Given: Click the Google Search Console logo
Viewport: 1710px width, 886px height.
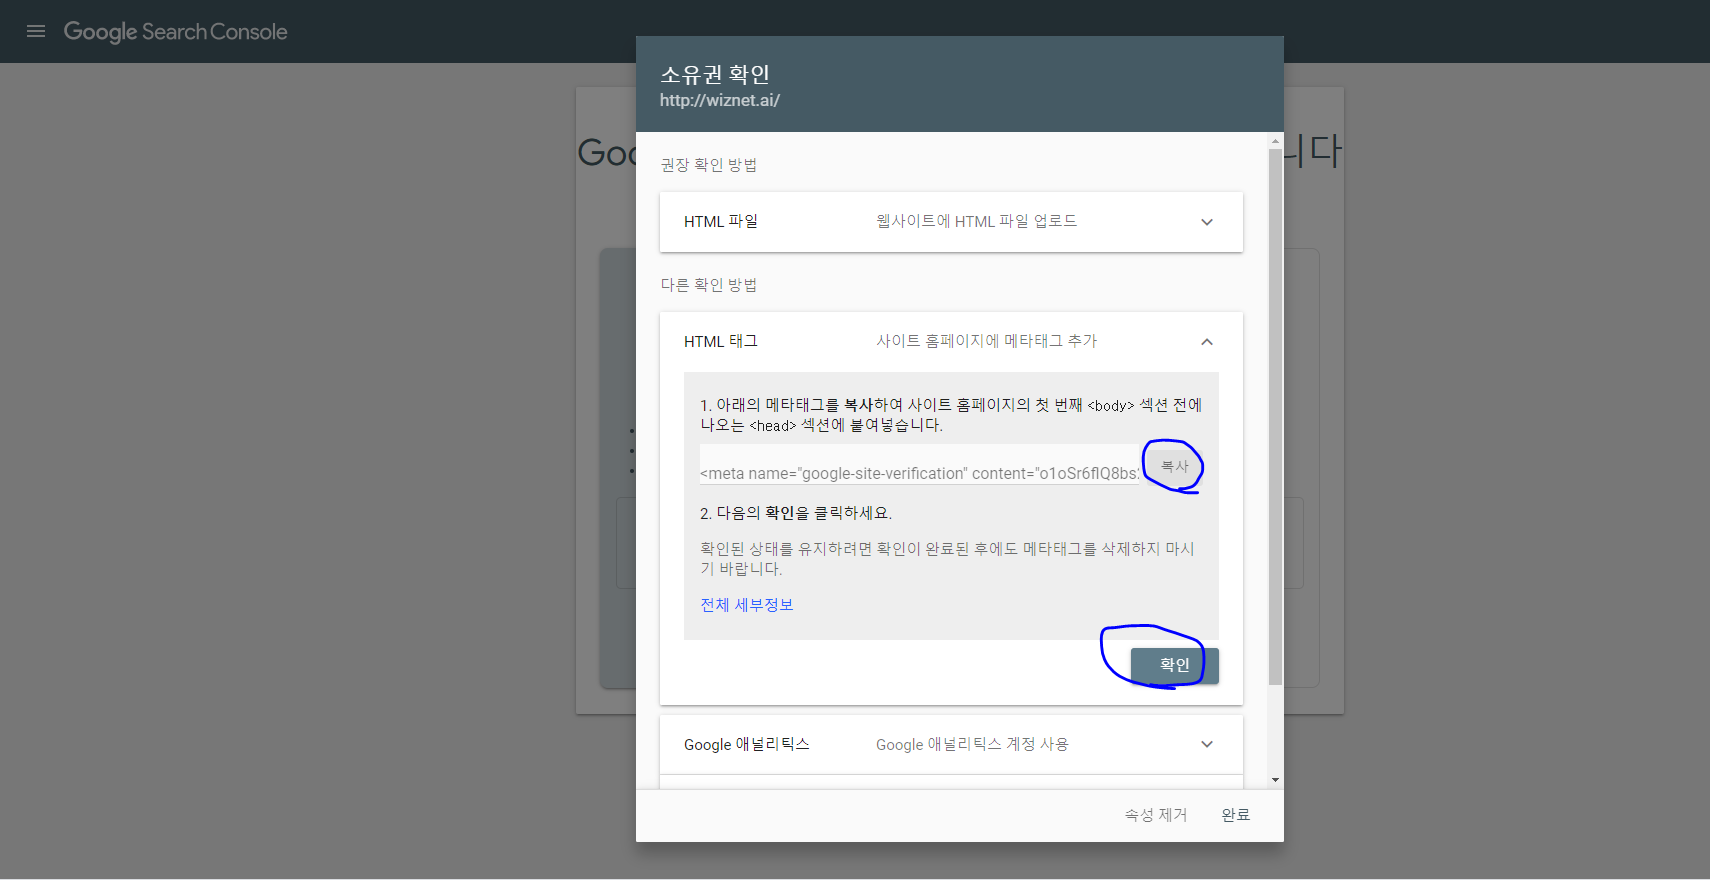Looking at the screenshot, I should click(x=175, y=32).
